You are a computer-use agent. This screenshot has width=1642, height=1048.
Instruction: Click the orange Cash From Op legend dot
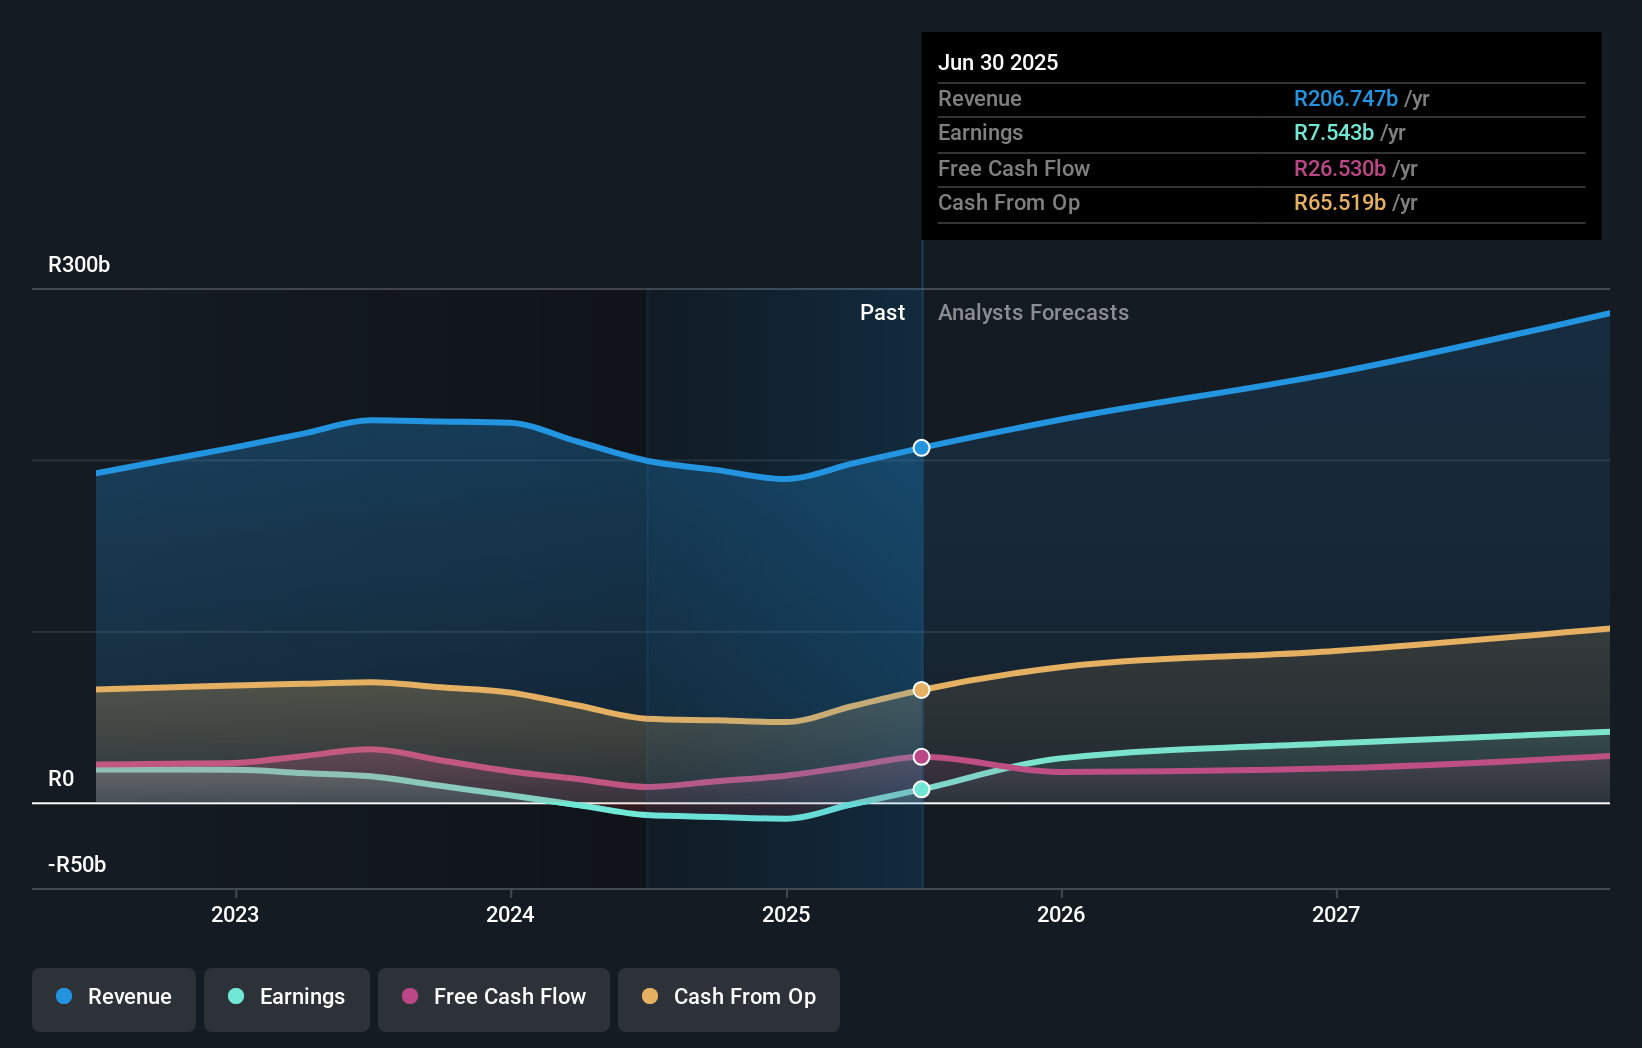650,996
